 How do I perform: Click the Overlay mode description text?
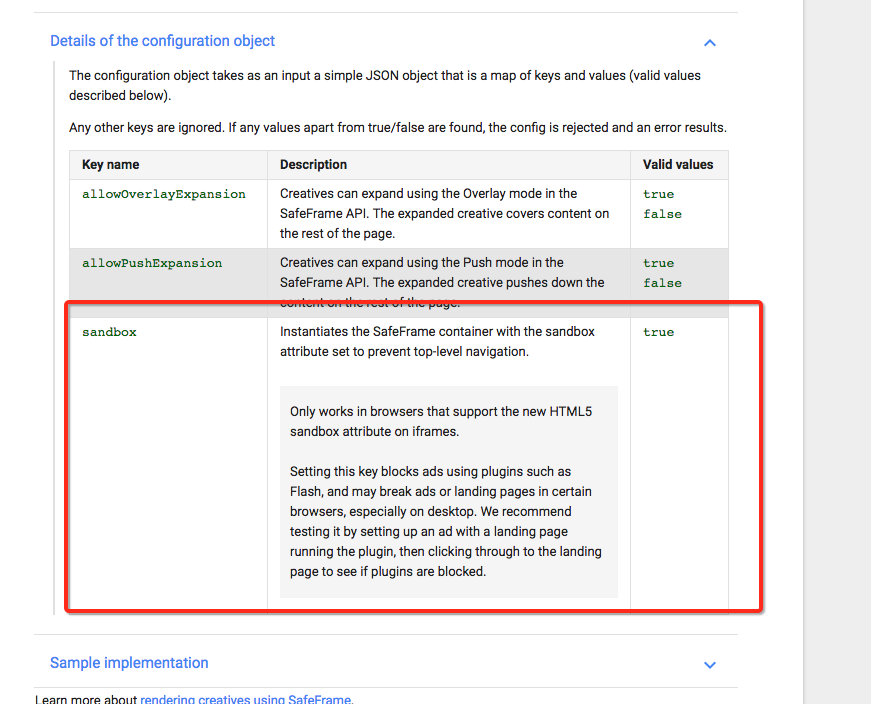pos(444,213)
